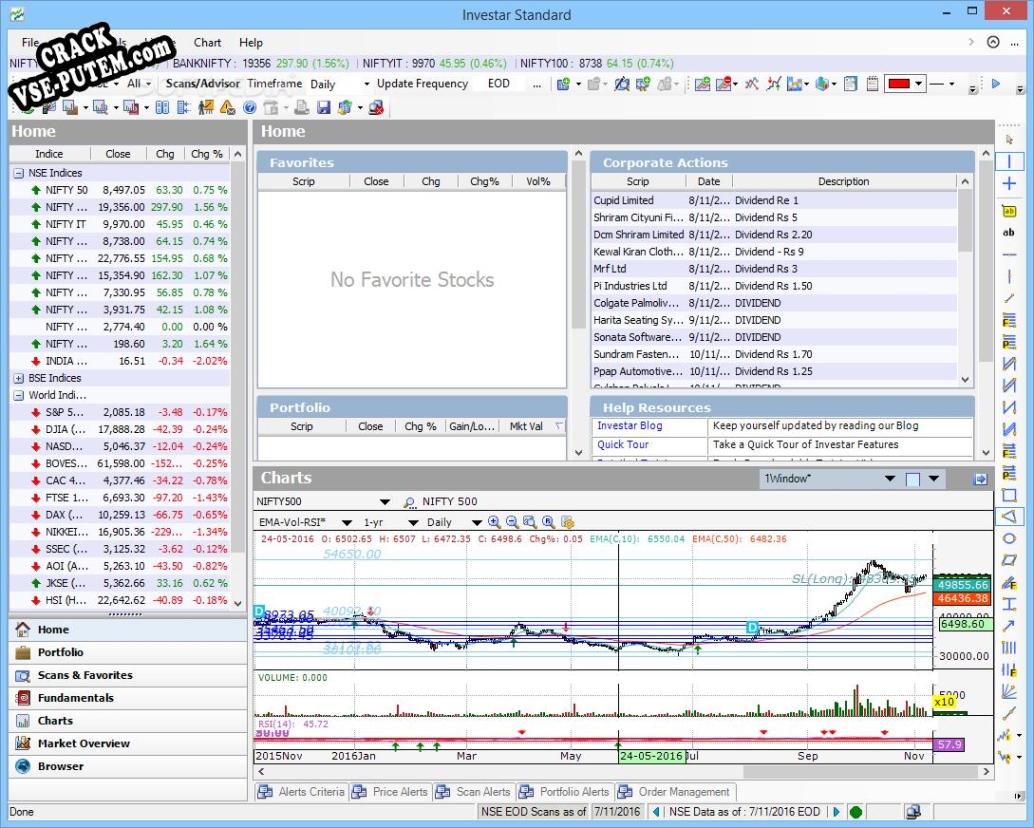The image size is (1034, 828).
Task: Click the network computers icon in status bar
Action: [x=913, y=812]
